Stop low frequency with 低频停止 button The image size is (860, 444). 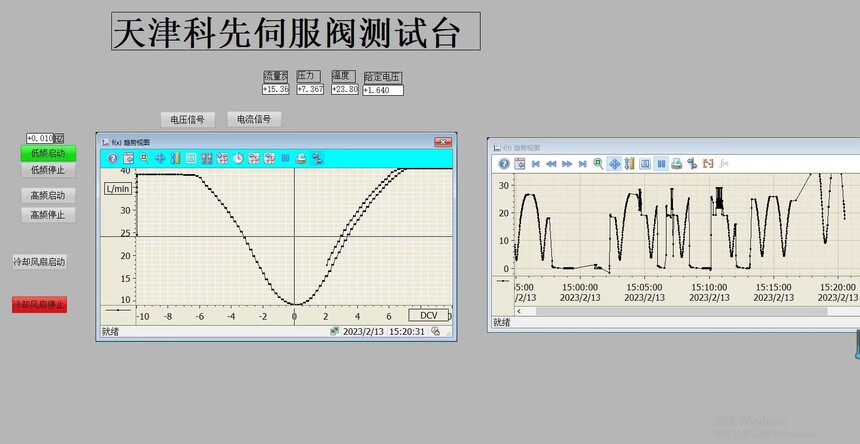[x=48, y=170]
